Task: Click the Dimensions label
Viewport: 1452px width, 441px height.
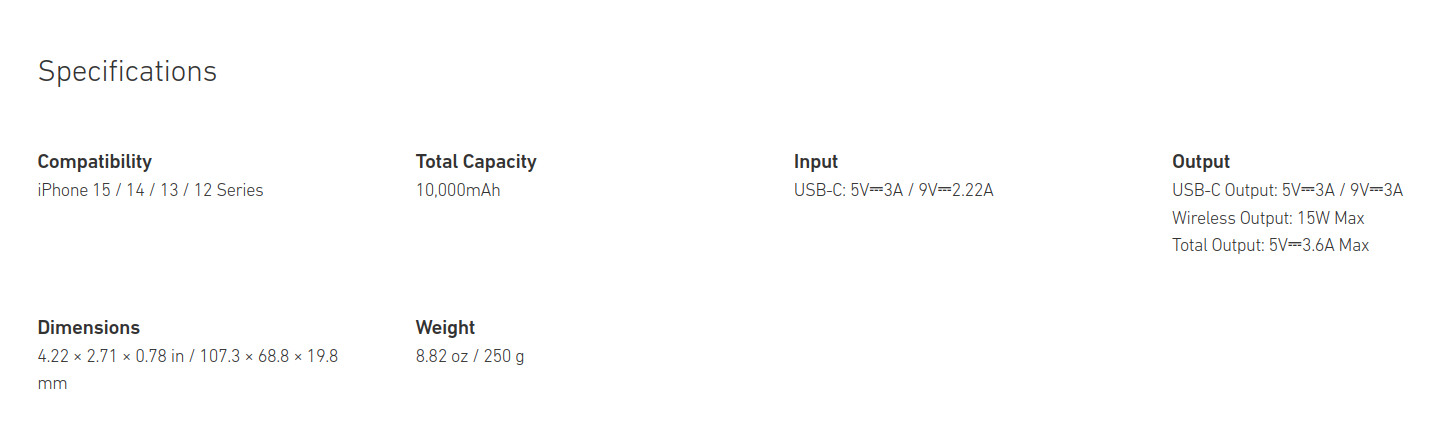Action: 88,328
